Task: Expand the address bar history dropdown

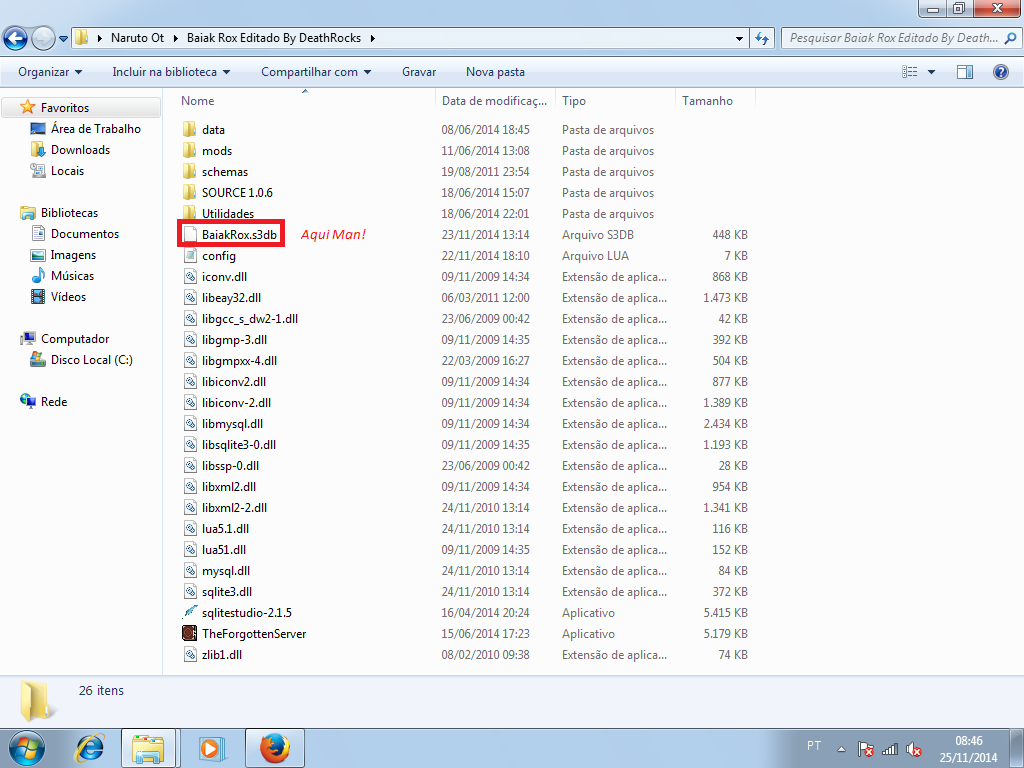Action: pos(739,39)
